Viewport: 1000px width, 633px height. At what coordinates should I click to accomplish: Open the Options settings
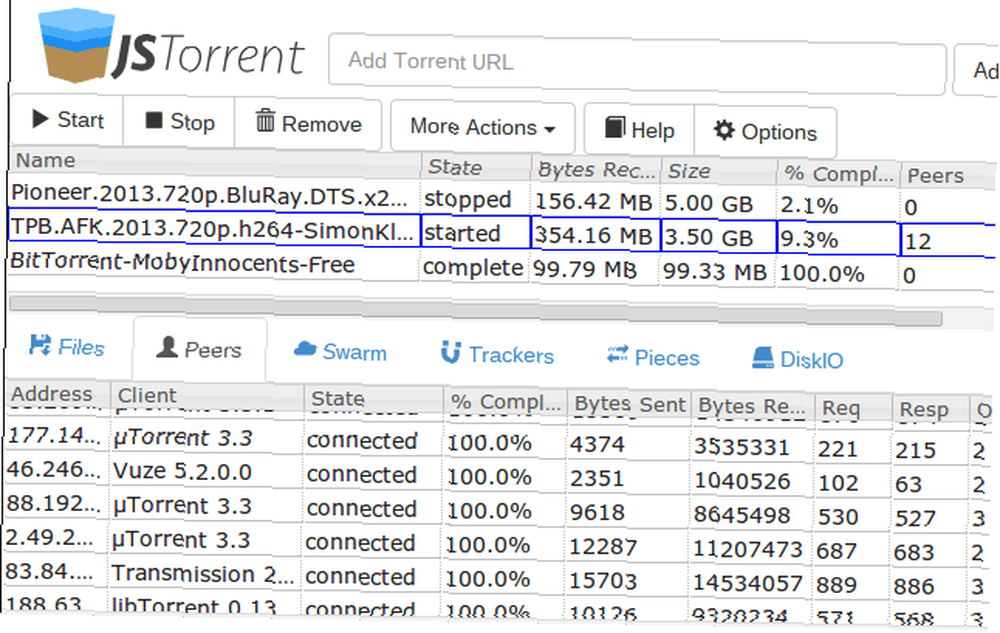tap(765, 132)
